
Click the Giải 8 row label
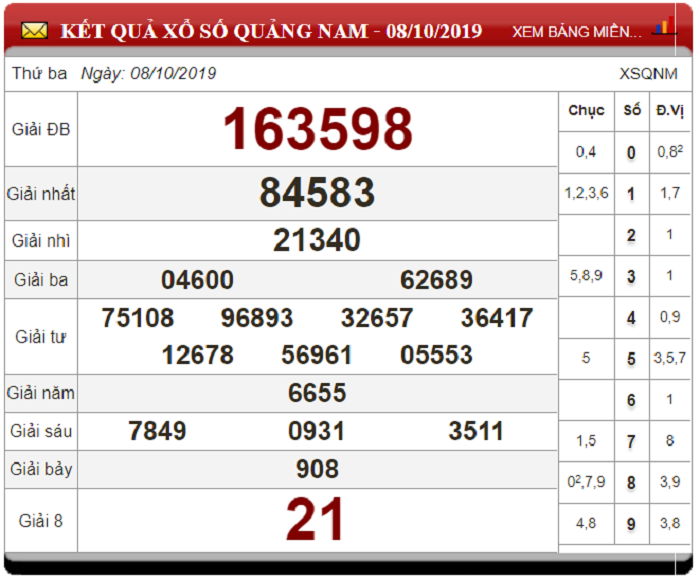pos(41,521)
